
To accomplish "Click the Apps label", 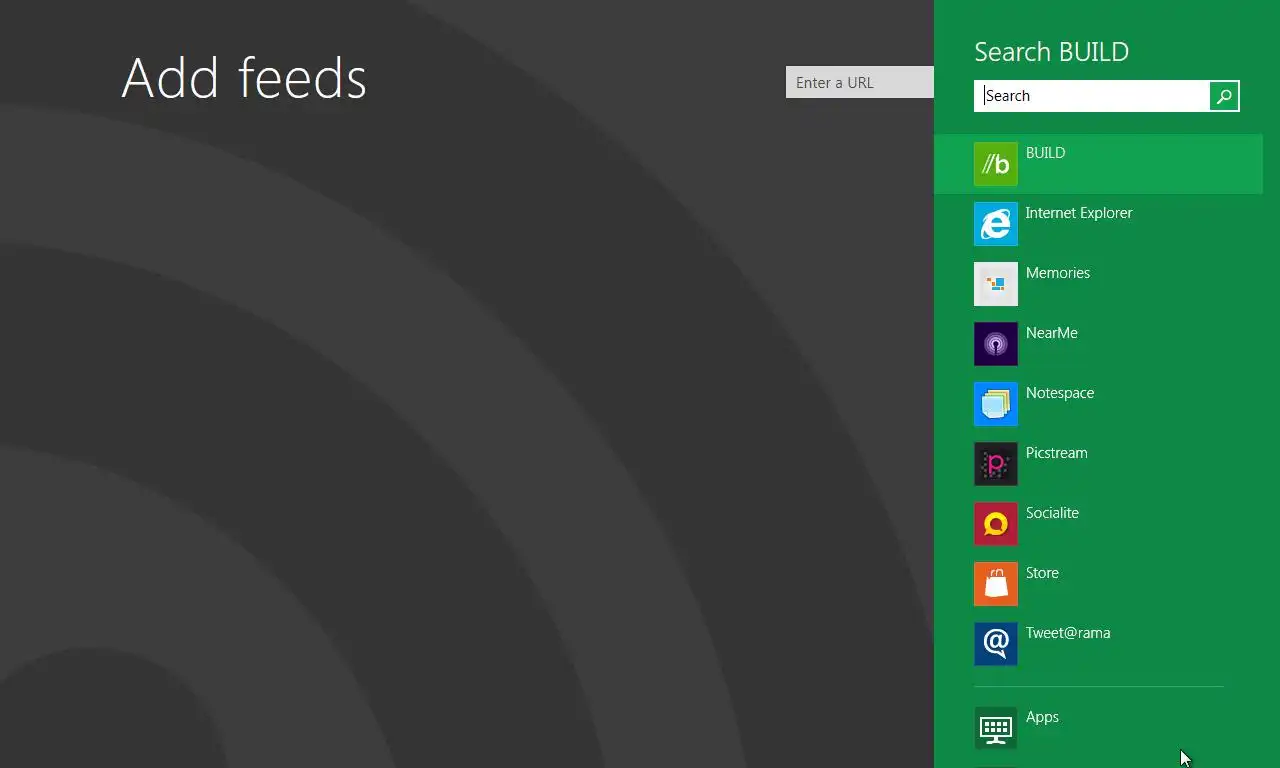I will 1042,717.
